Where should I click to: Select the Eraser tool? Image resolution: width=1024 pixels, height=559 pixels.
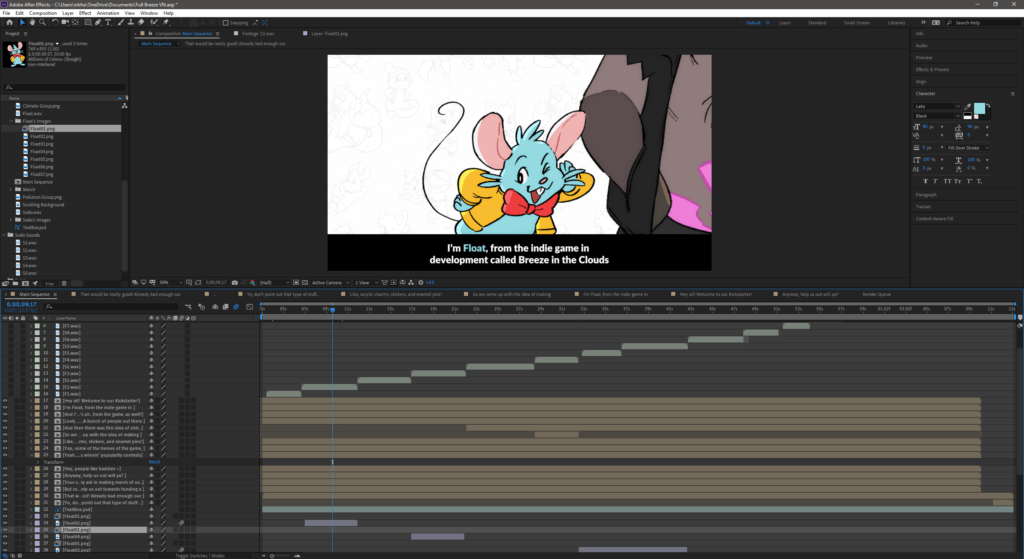(x=141, y=22)
